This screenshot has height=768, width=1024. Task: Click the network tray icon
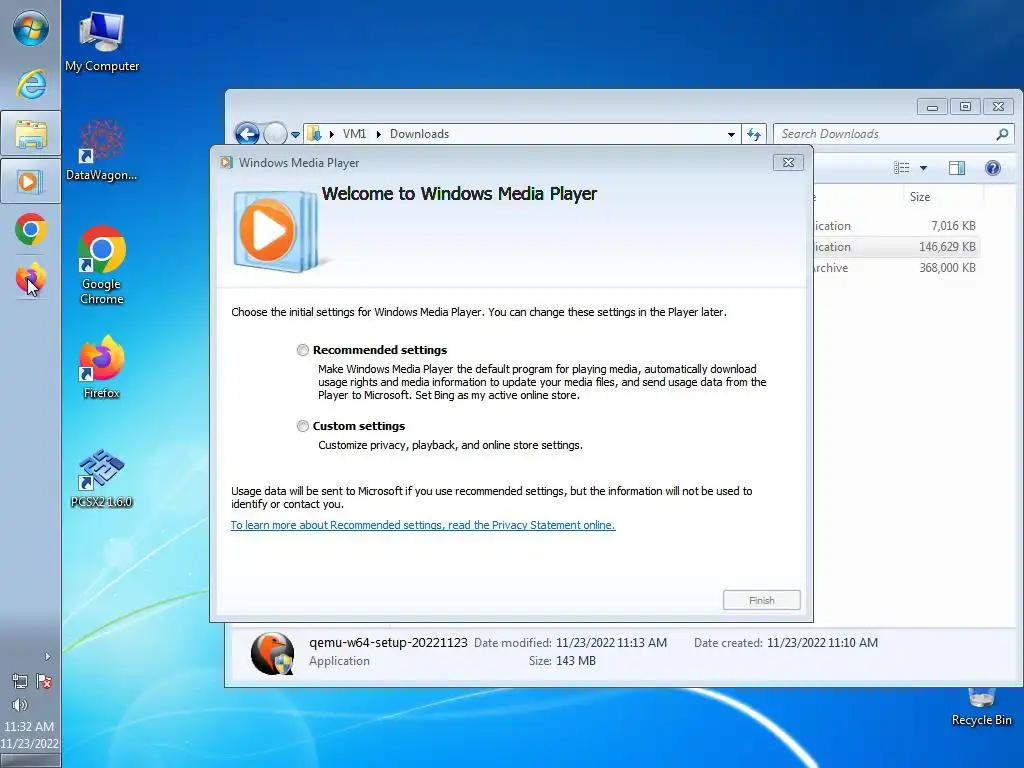(x=20, y=681)
